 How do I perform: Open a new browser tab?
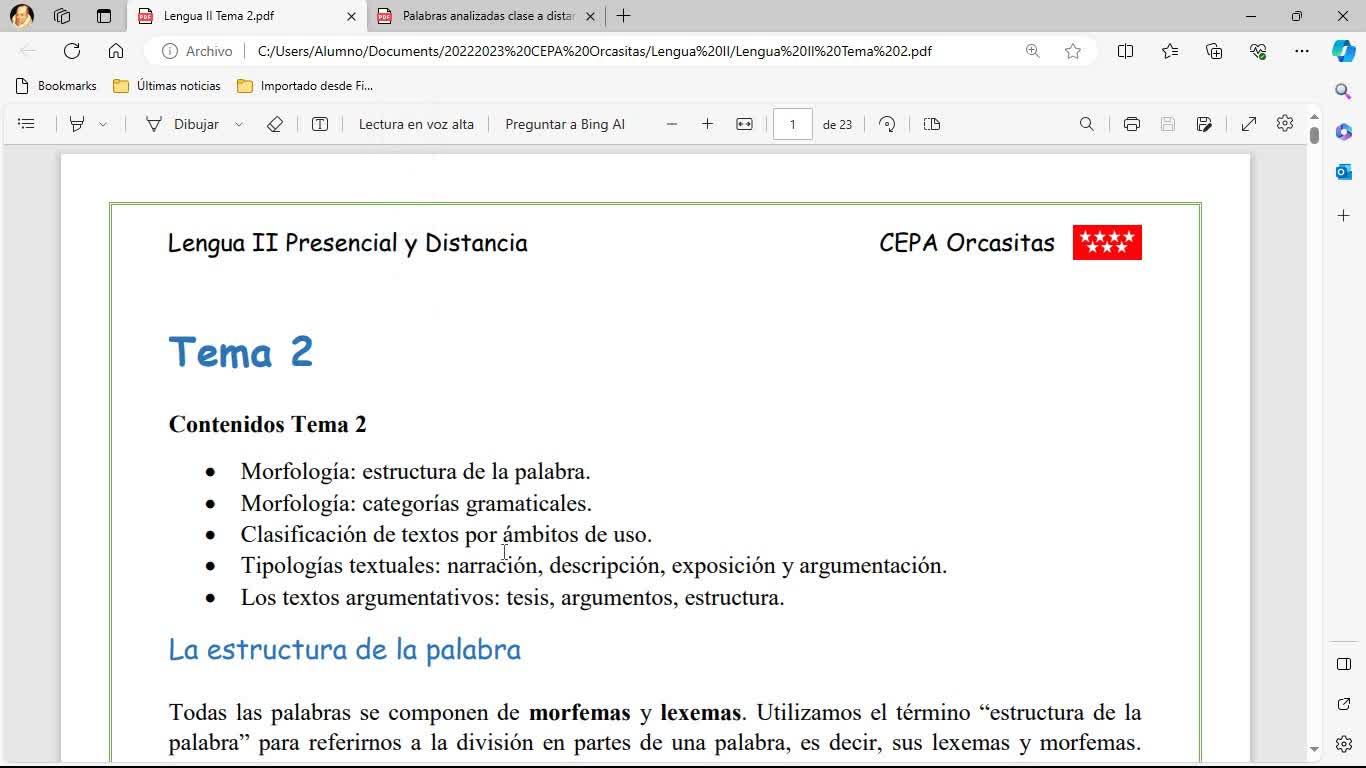click(623, 16)
